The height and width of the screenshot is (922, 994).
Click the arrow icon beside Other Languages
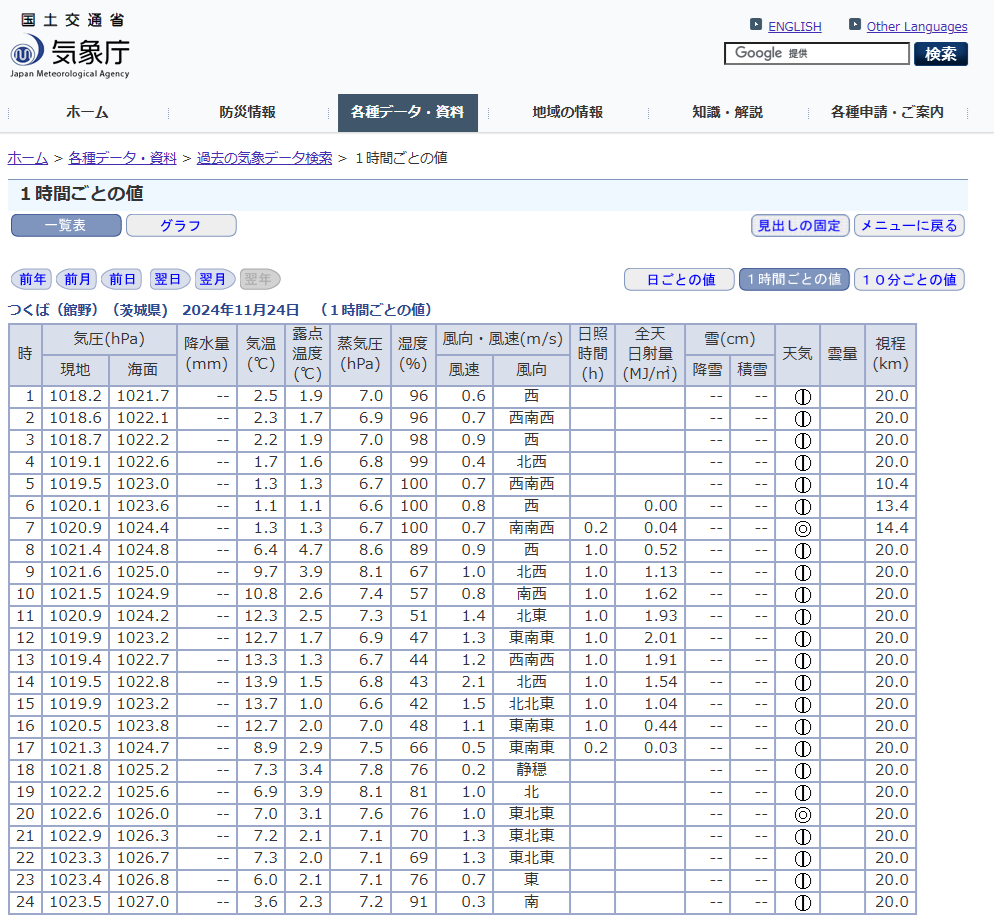(x=855, y=25)
